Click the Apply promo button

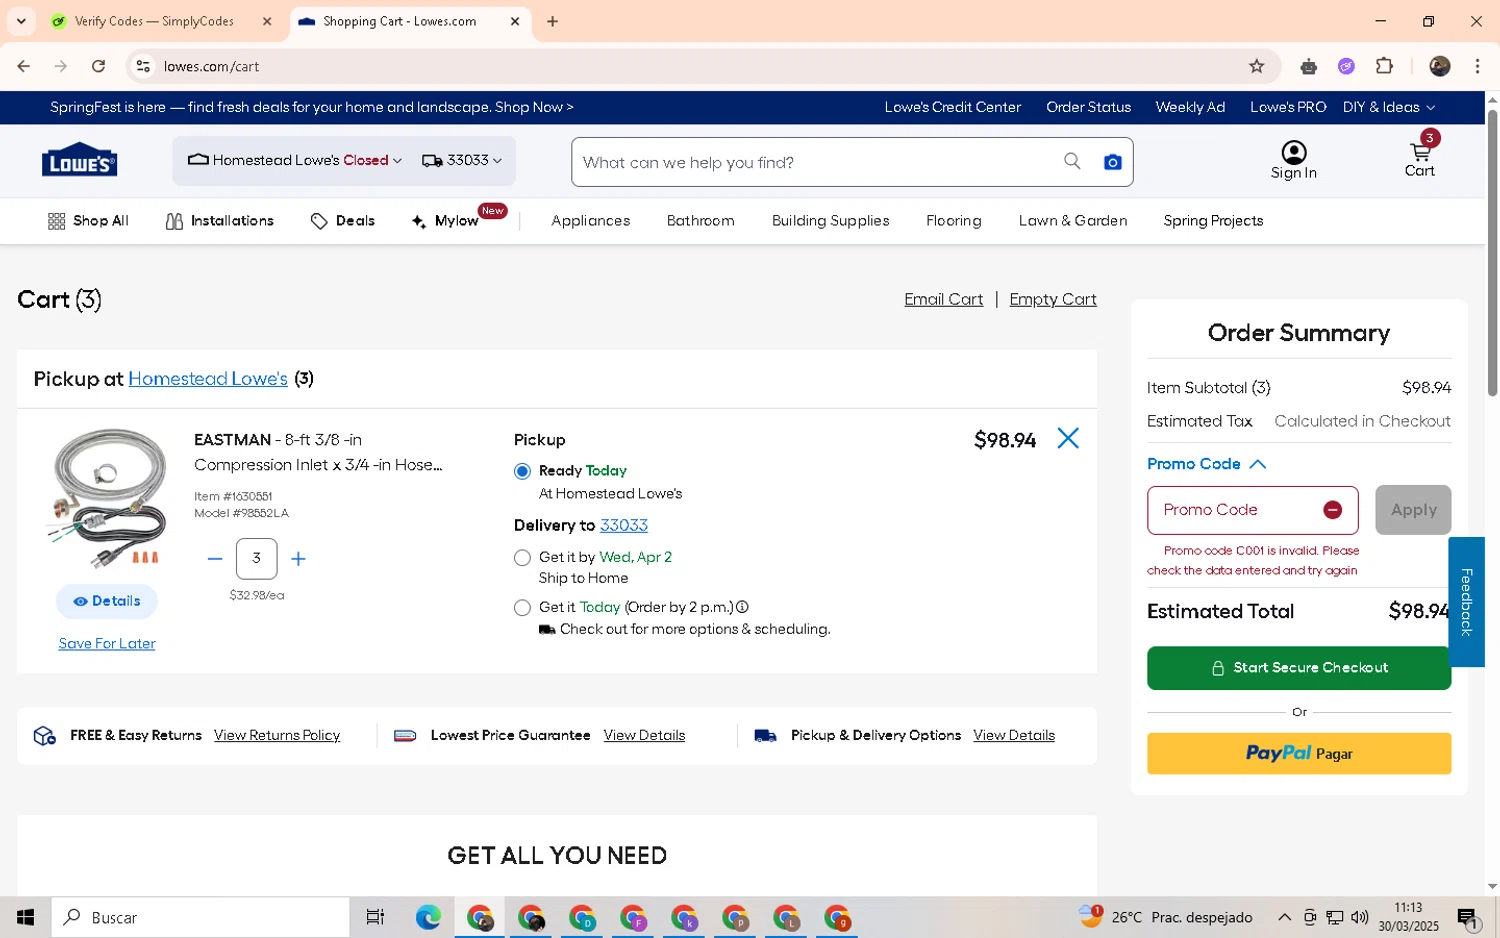tap(1413, 510)
